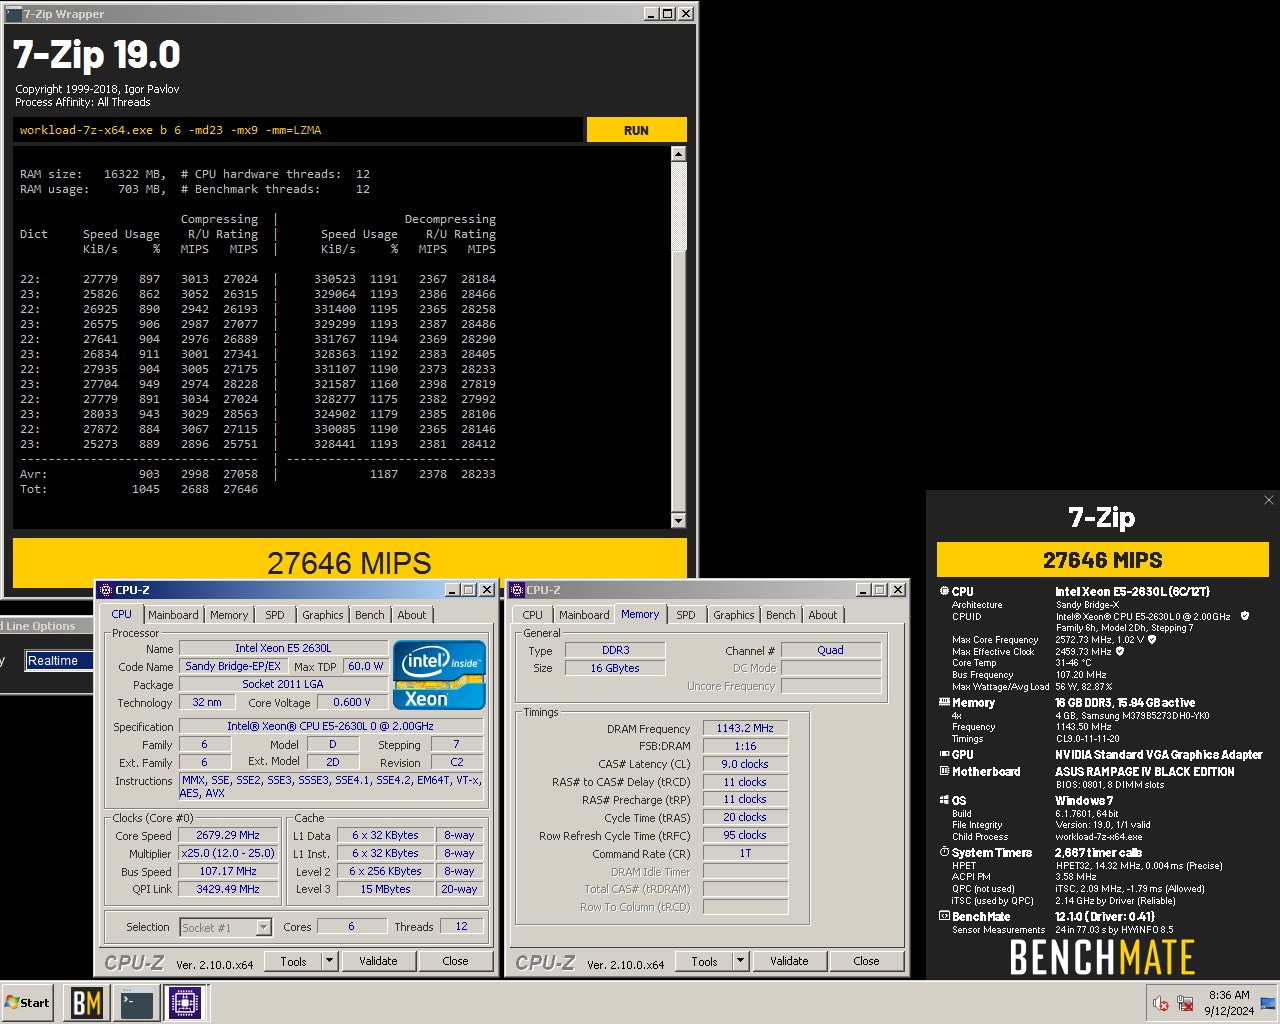Click the OS Windows icon in BenchMate panel
Screen dimensions: 1280x1024
coord(944,800)
